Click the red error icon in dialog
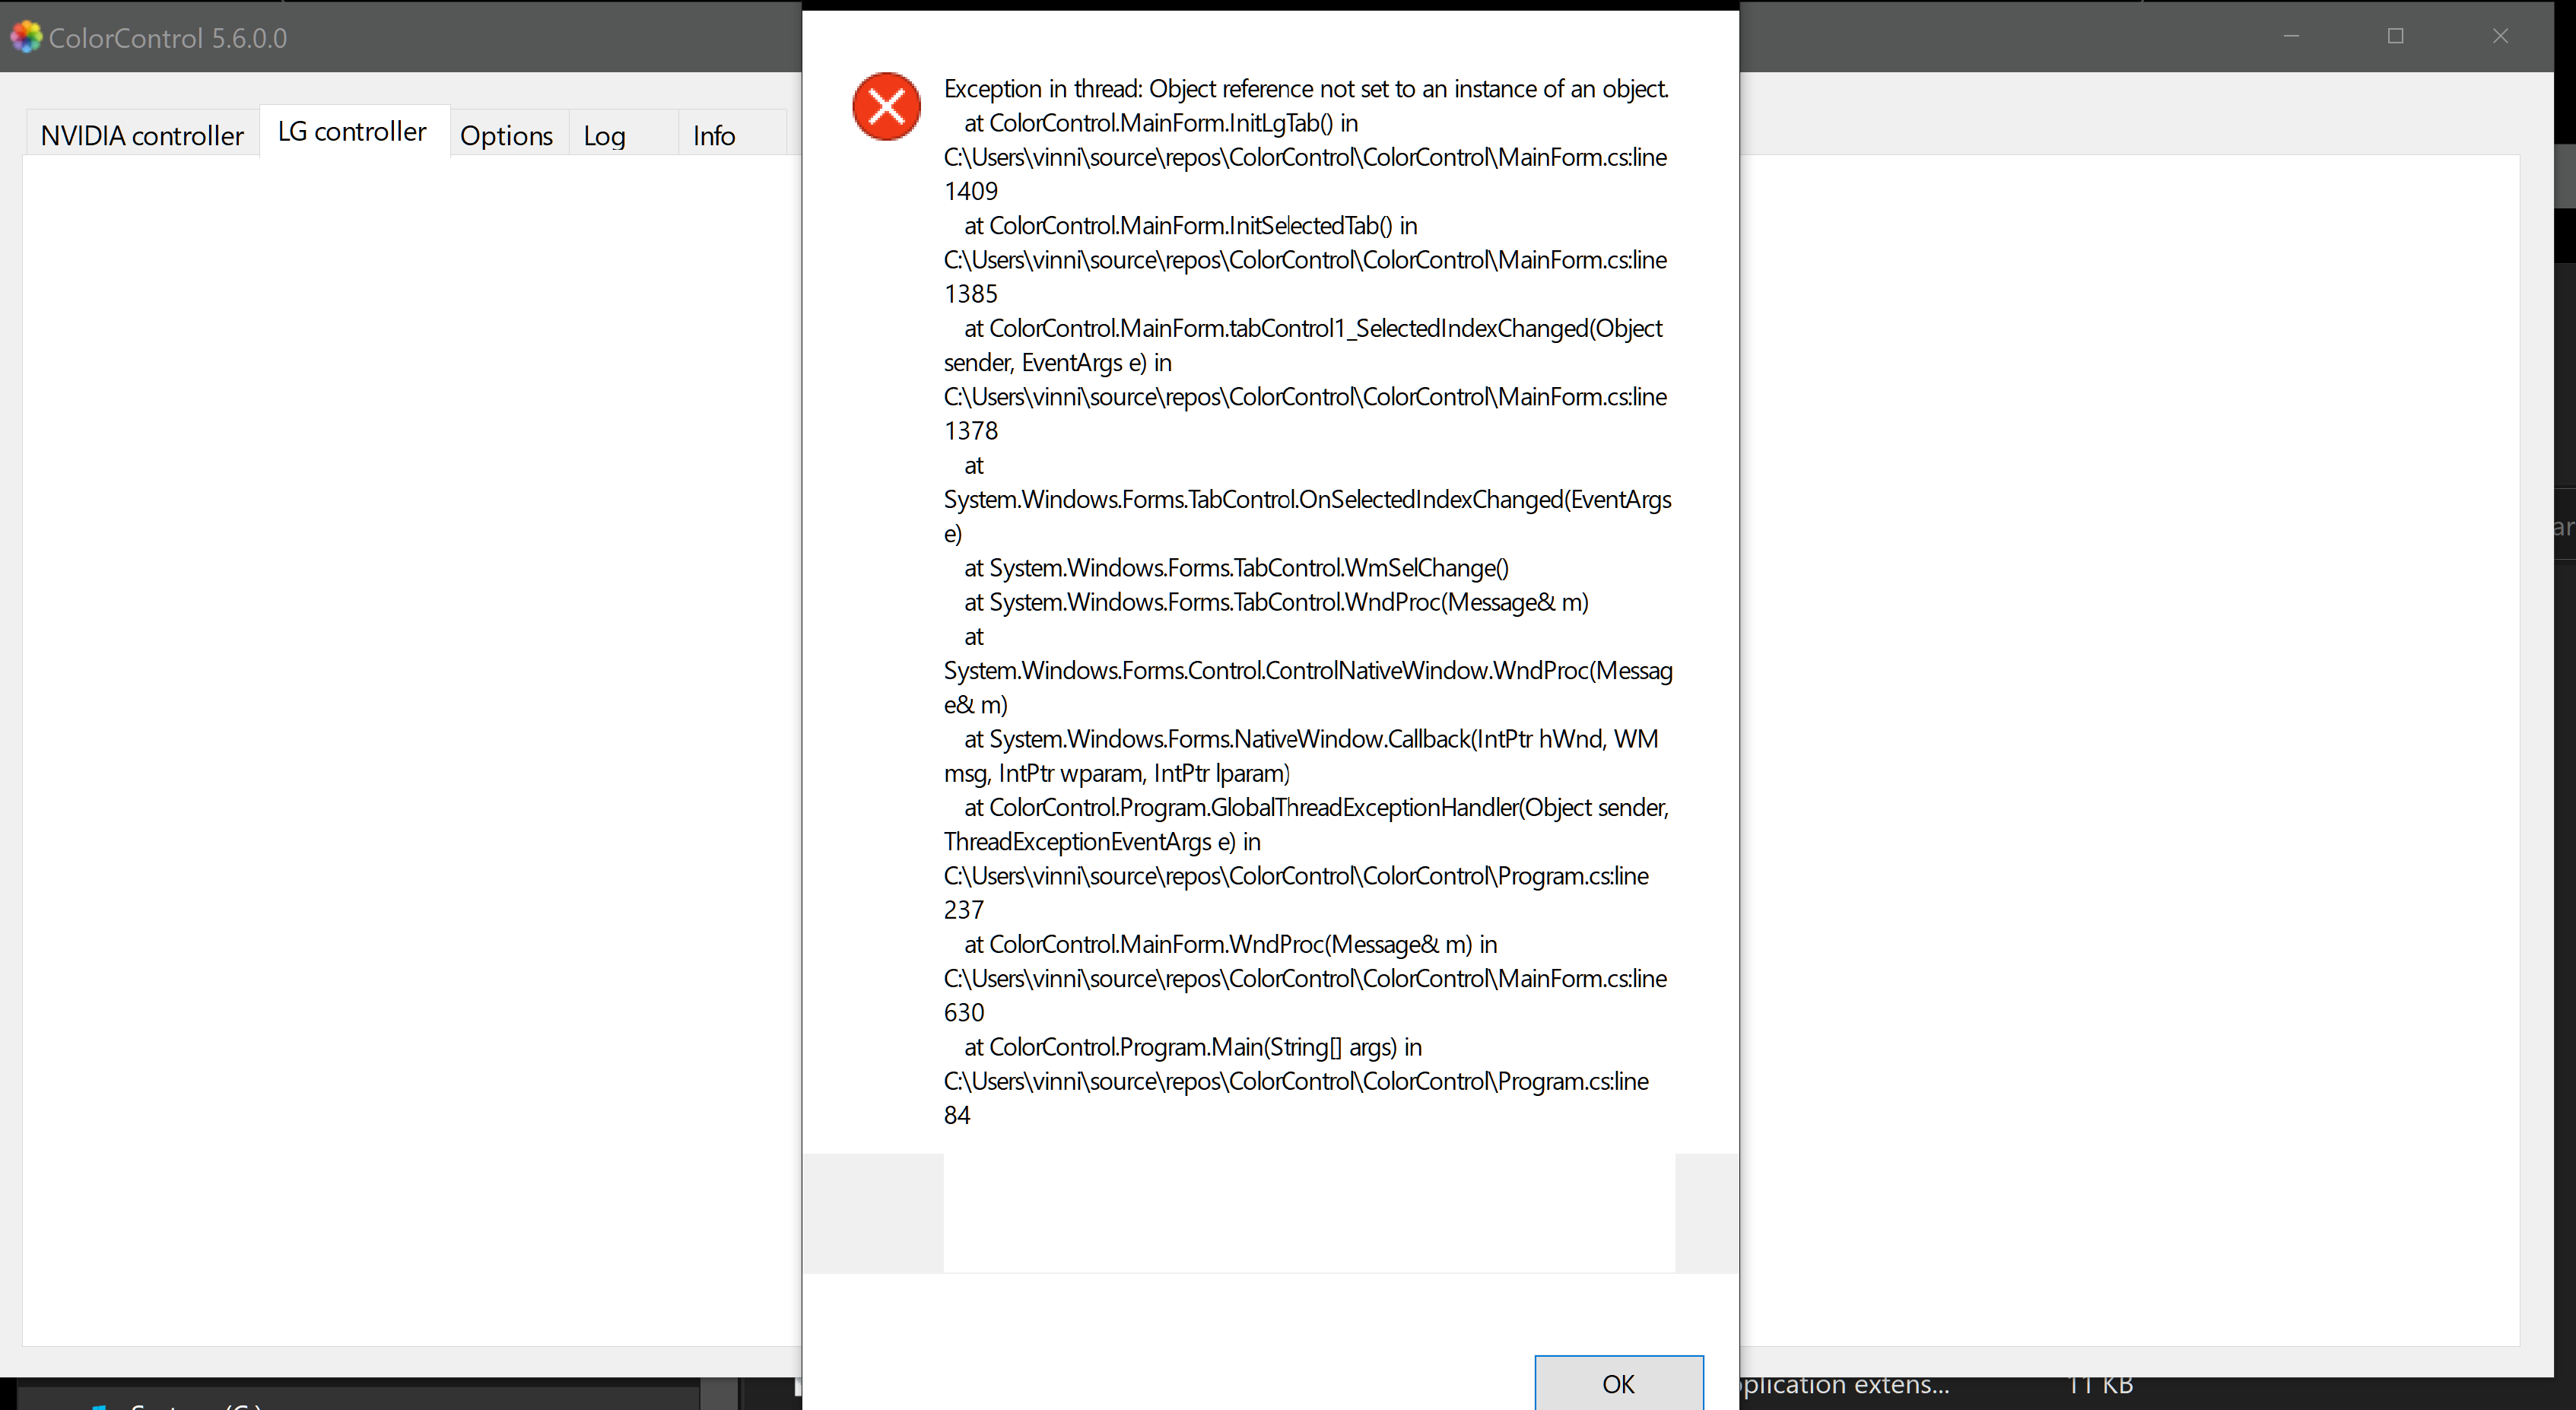 tap(885, 106)
